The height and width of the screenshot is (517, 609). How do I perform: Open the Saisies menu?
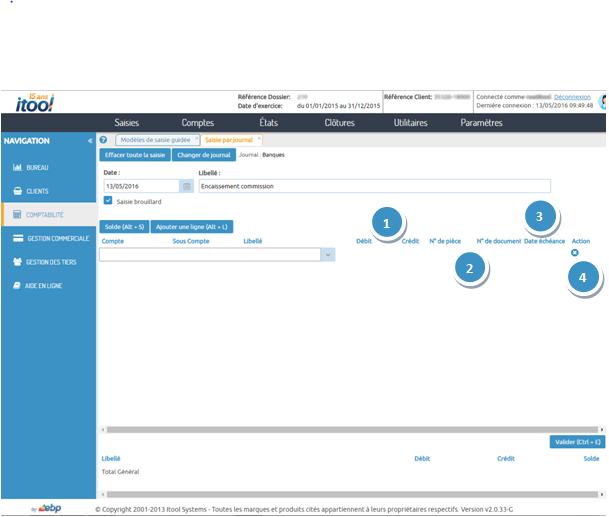click(126, 122)
